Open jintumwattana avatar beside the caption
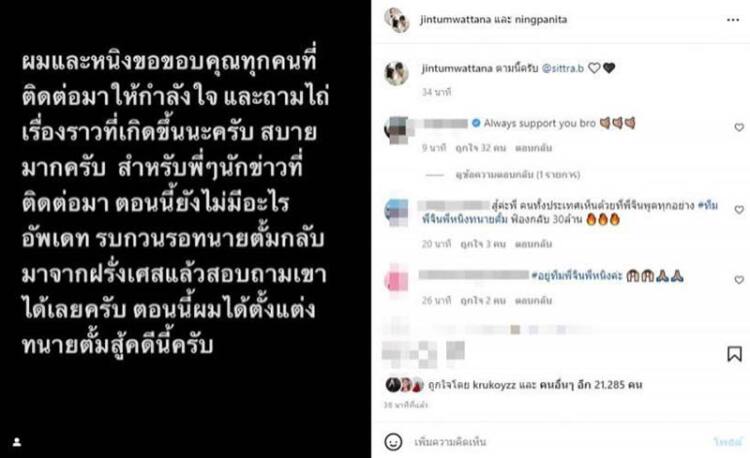The height and width of the screenshot is (458, 750). point(396,73)
